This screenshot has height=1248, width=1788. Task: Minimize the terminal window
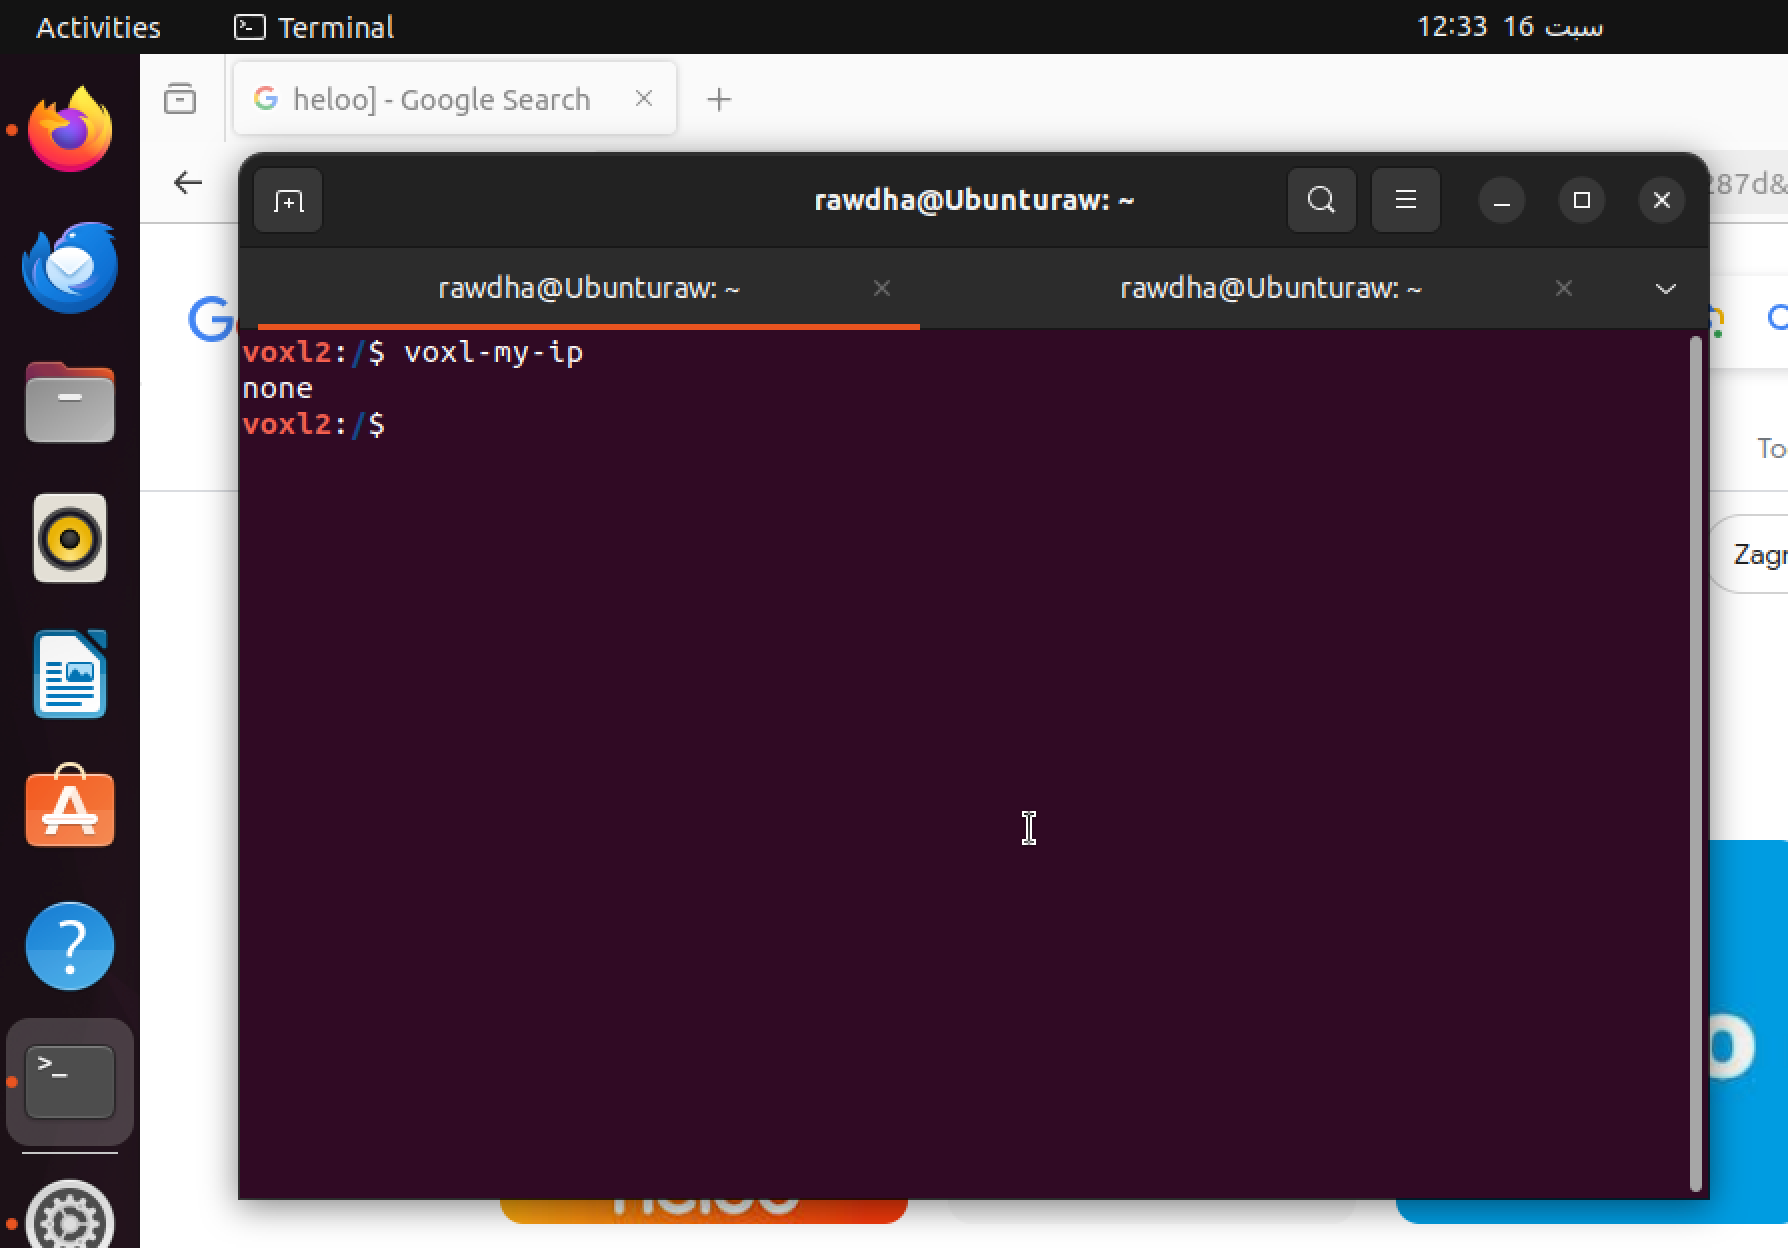pyautogui.click(x=1501, y=201)
